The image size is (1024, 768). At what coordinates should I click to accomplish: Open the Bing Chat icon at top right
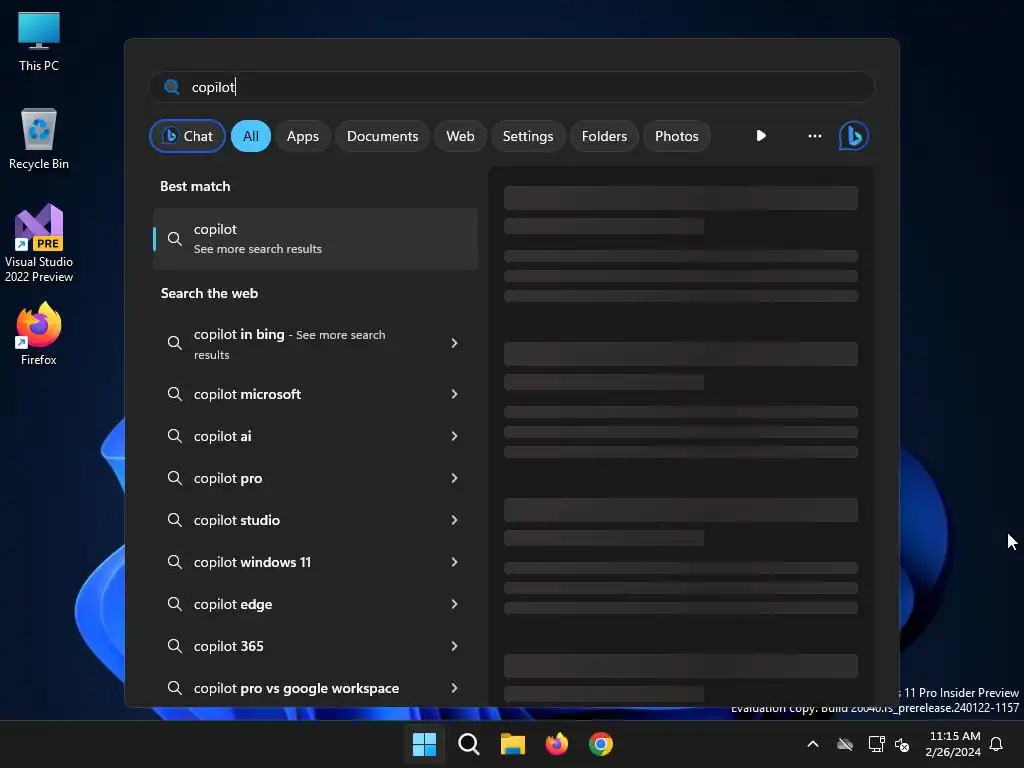tap(853, 136)
